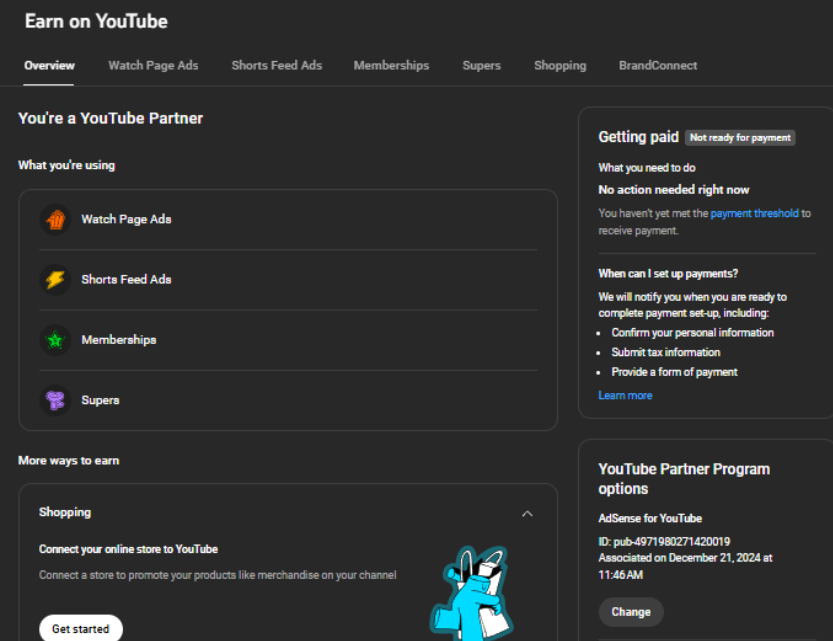The width and height of the screenshot is (833, 641).
Task: Open the Shopping tab
Action: point(560,65)
